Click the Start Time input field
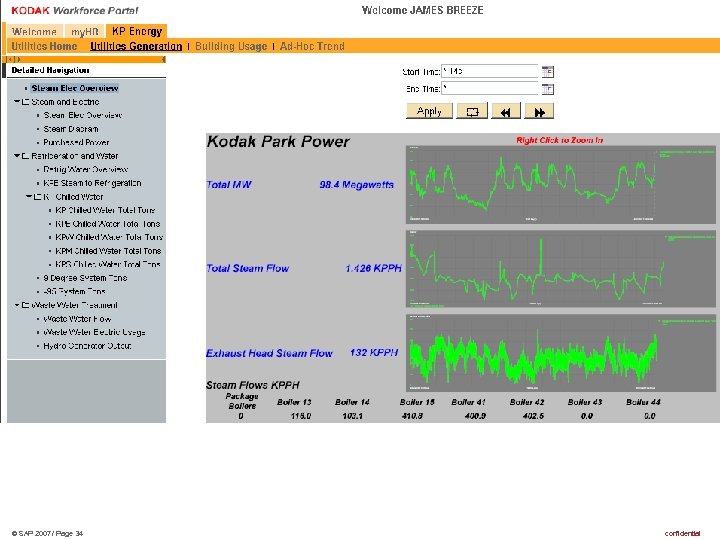This screenshot has width=720, height=540. point(489,71)
